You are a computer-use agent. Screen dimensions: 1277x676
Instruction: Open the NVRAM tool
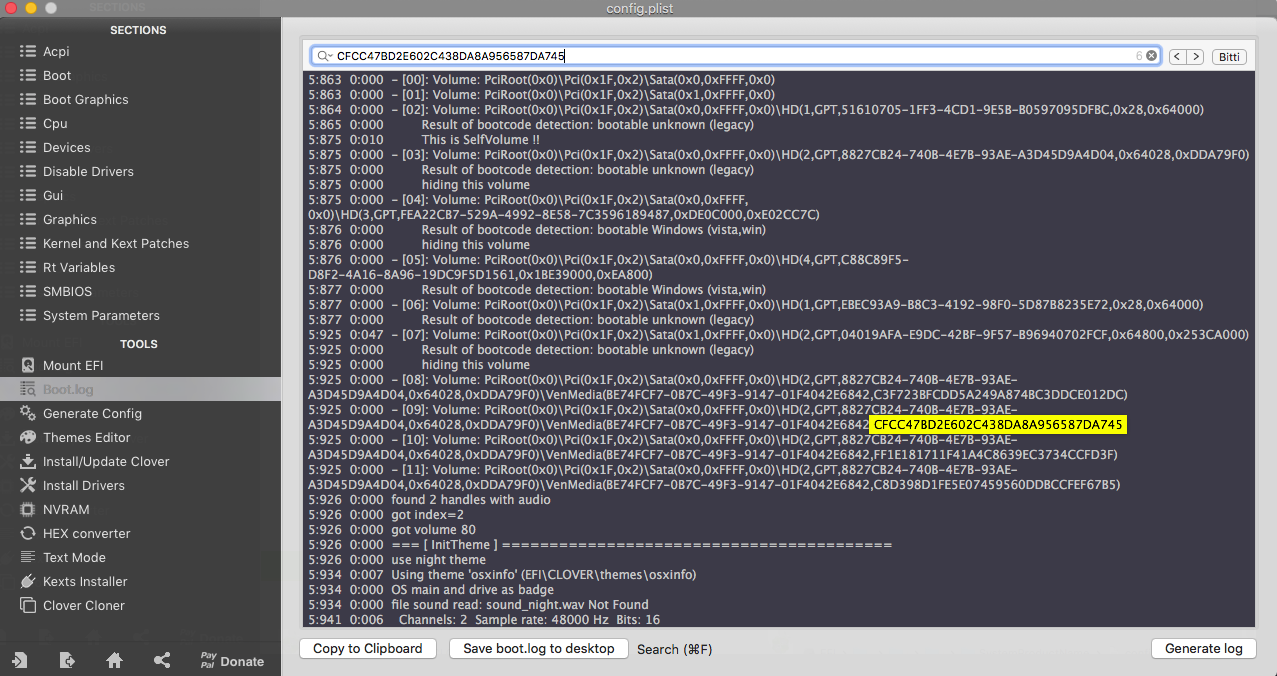pos(66,509)
